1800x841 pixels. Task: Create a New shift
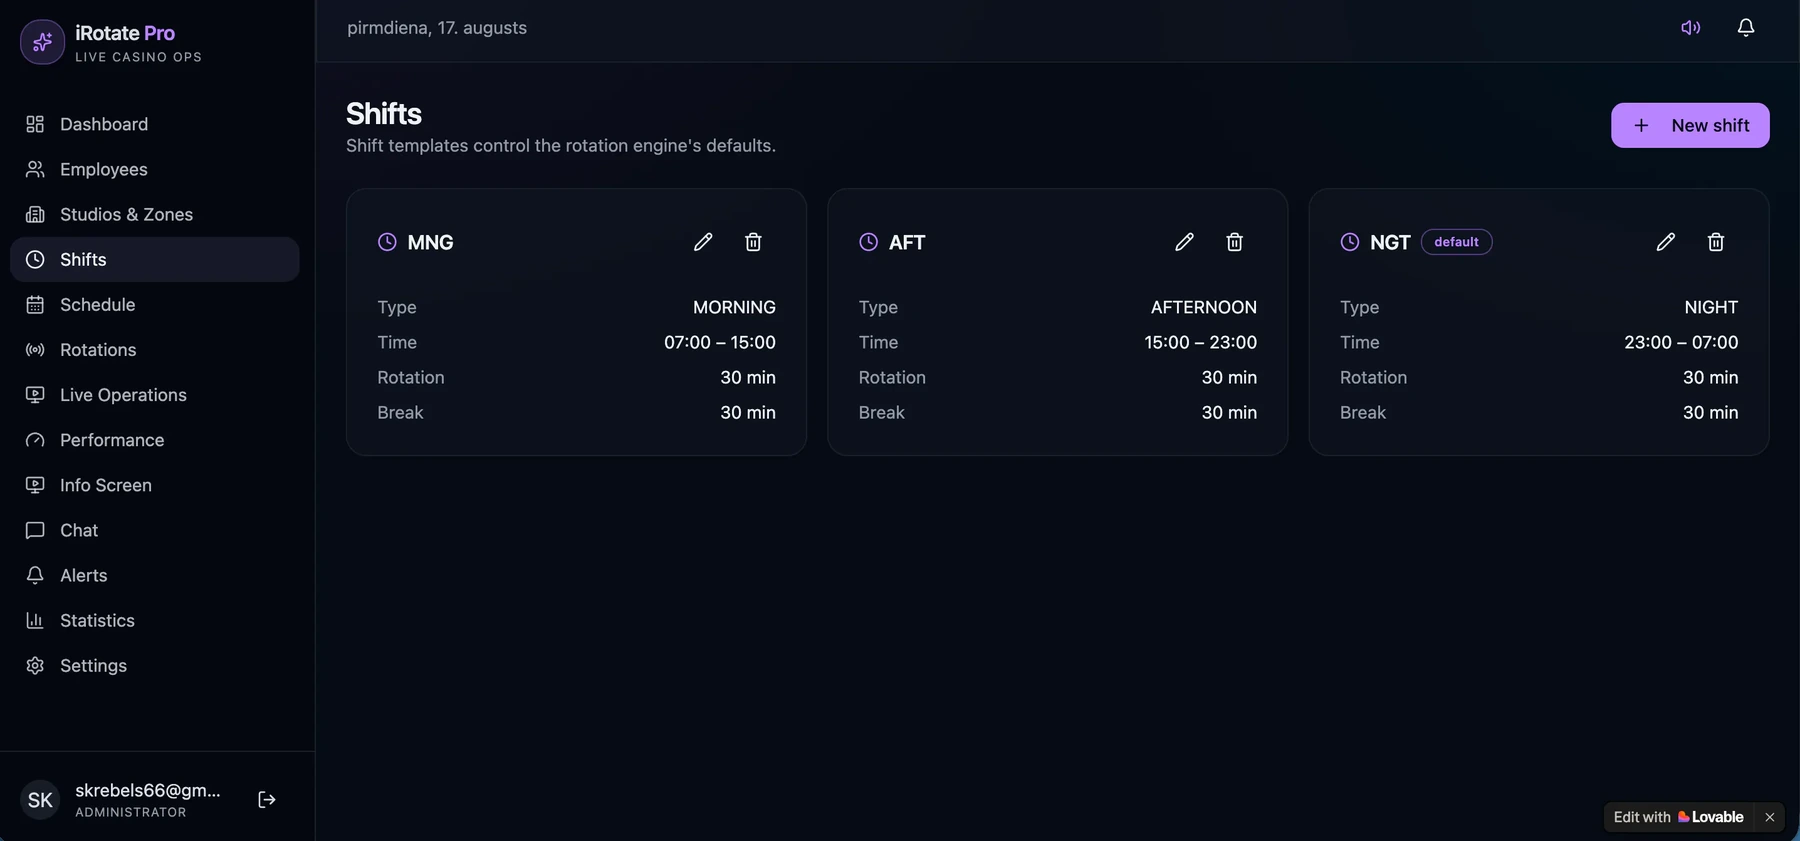point(1690,125)
